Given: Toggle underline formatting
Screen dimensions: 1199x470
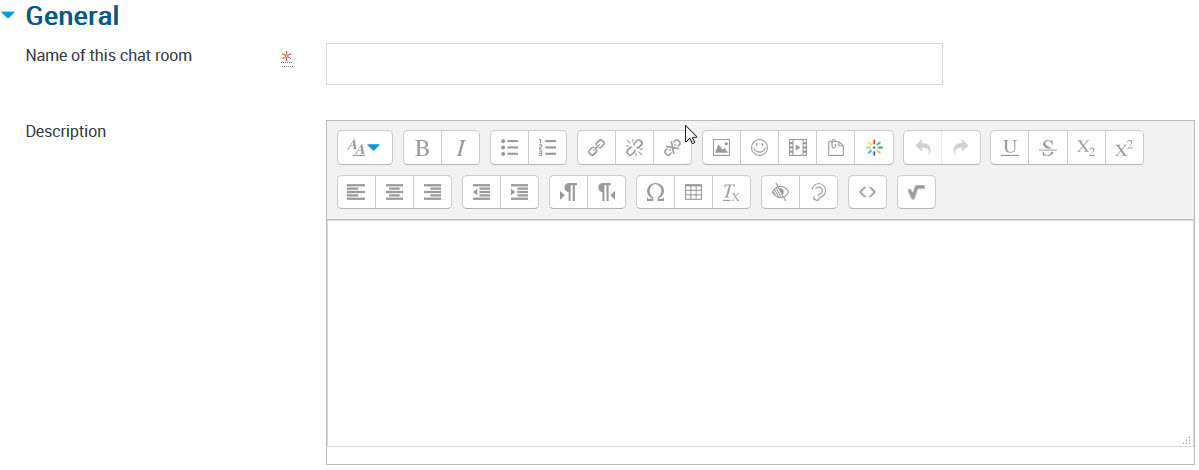Looking at the screenshot, I should click(x=1010, y=147).
